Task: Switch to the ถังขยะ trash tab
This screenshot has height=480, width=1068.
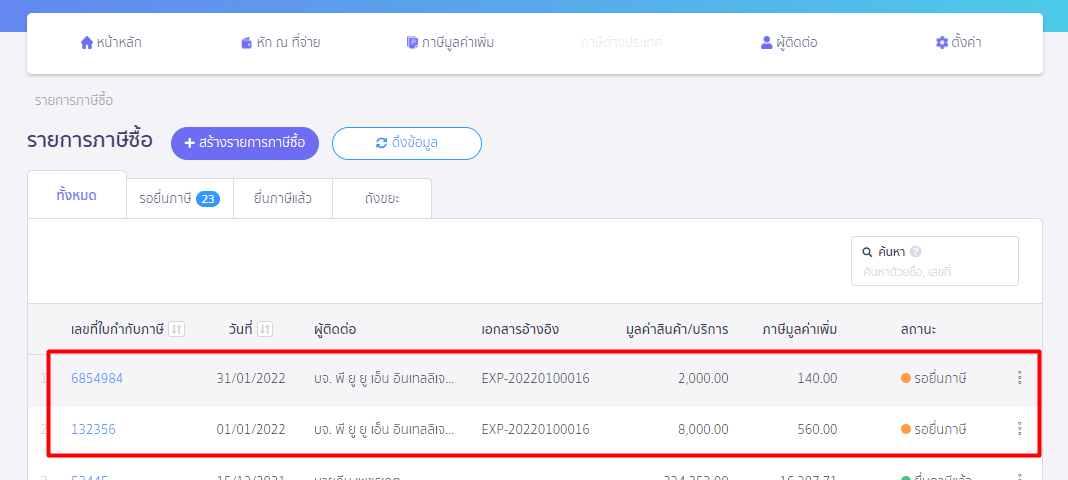Action: tap(381, 199)
